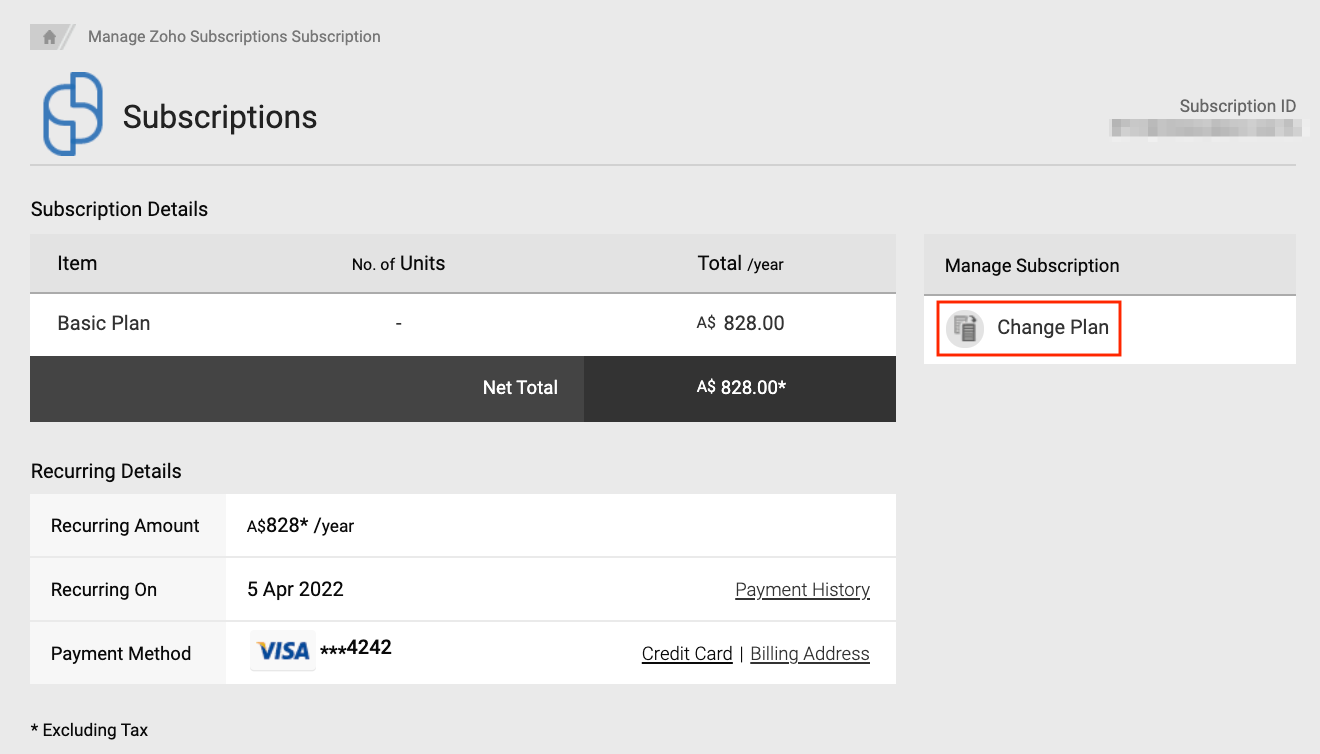Click the Subscriptions page title
The image size is (1320, 754).
(220, 117)
